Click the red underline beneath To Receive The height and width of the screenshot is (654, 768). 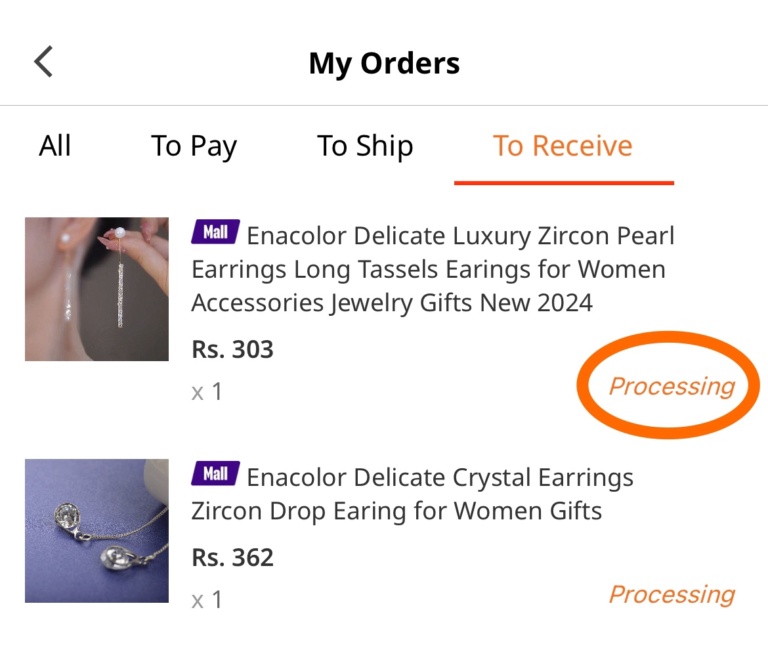click(564, 183)
